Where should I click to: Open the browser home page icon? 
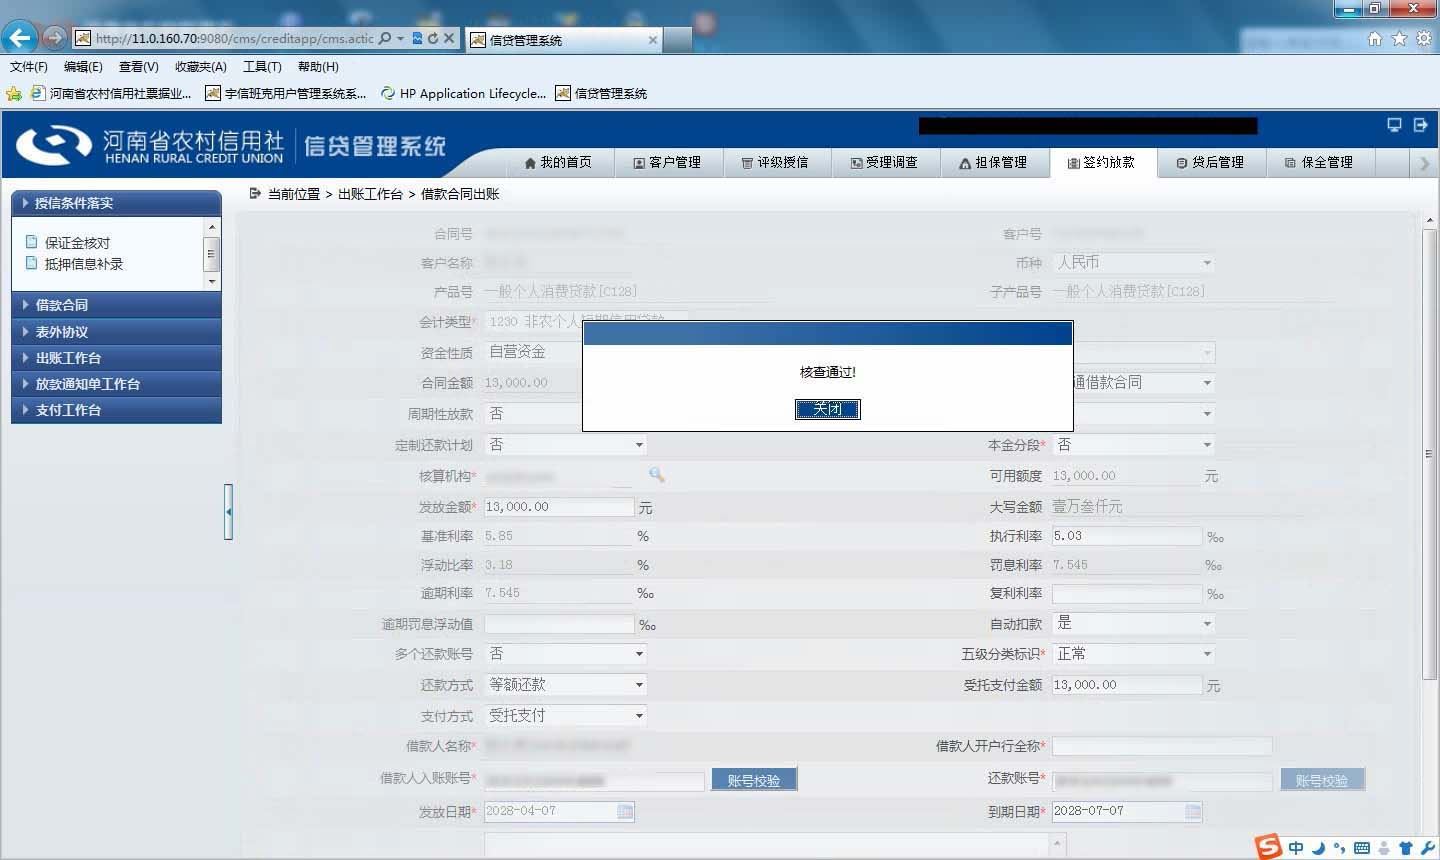pyautogui.click(x=1375, y=39)
